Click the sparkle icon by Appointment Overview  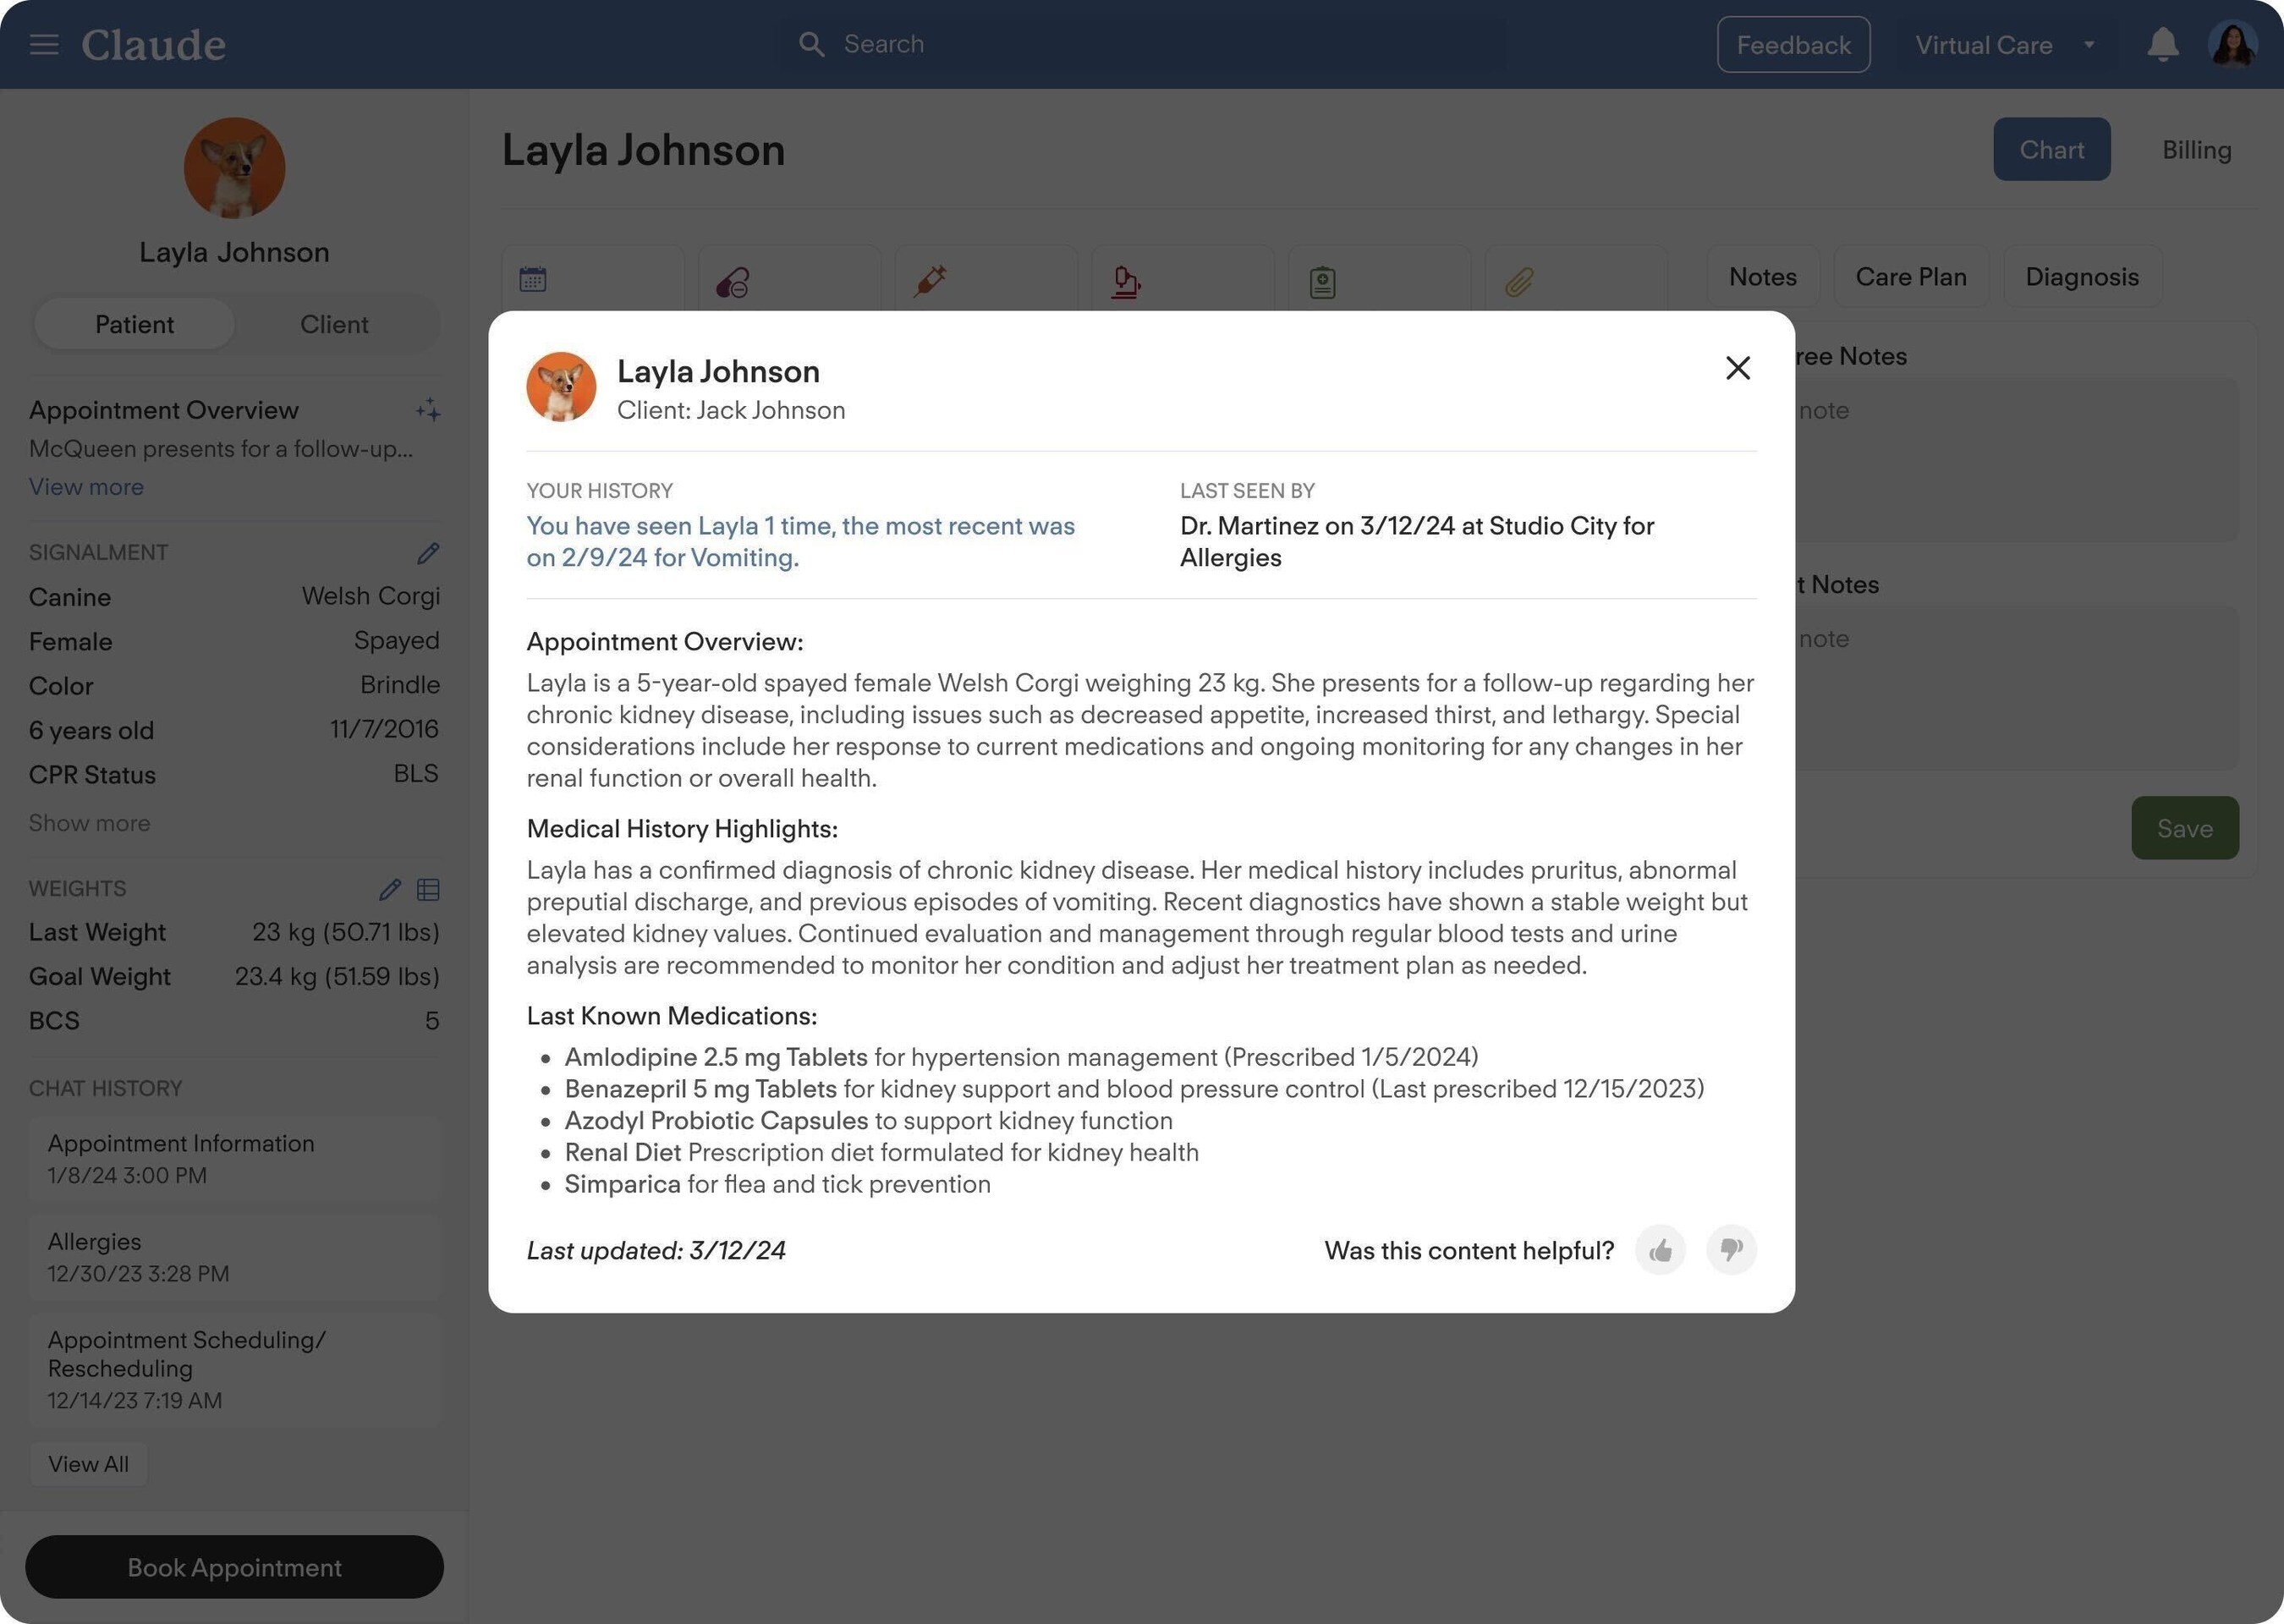[x=428, y=410]
